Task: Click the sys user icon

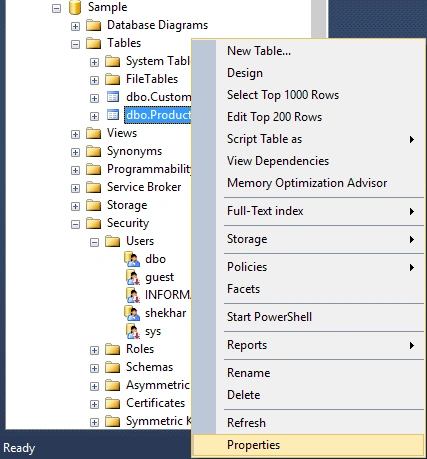Action: coord(132,331)
